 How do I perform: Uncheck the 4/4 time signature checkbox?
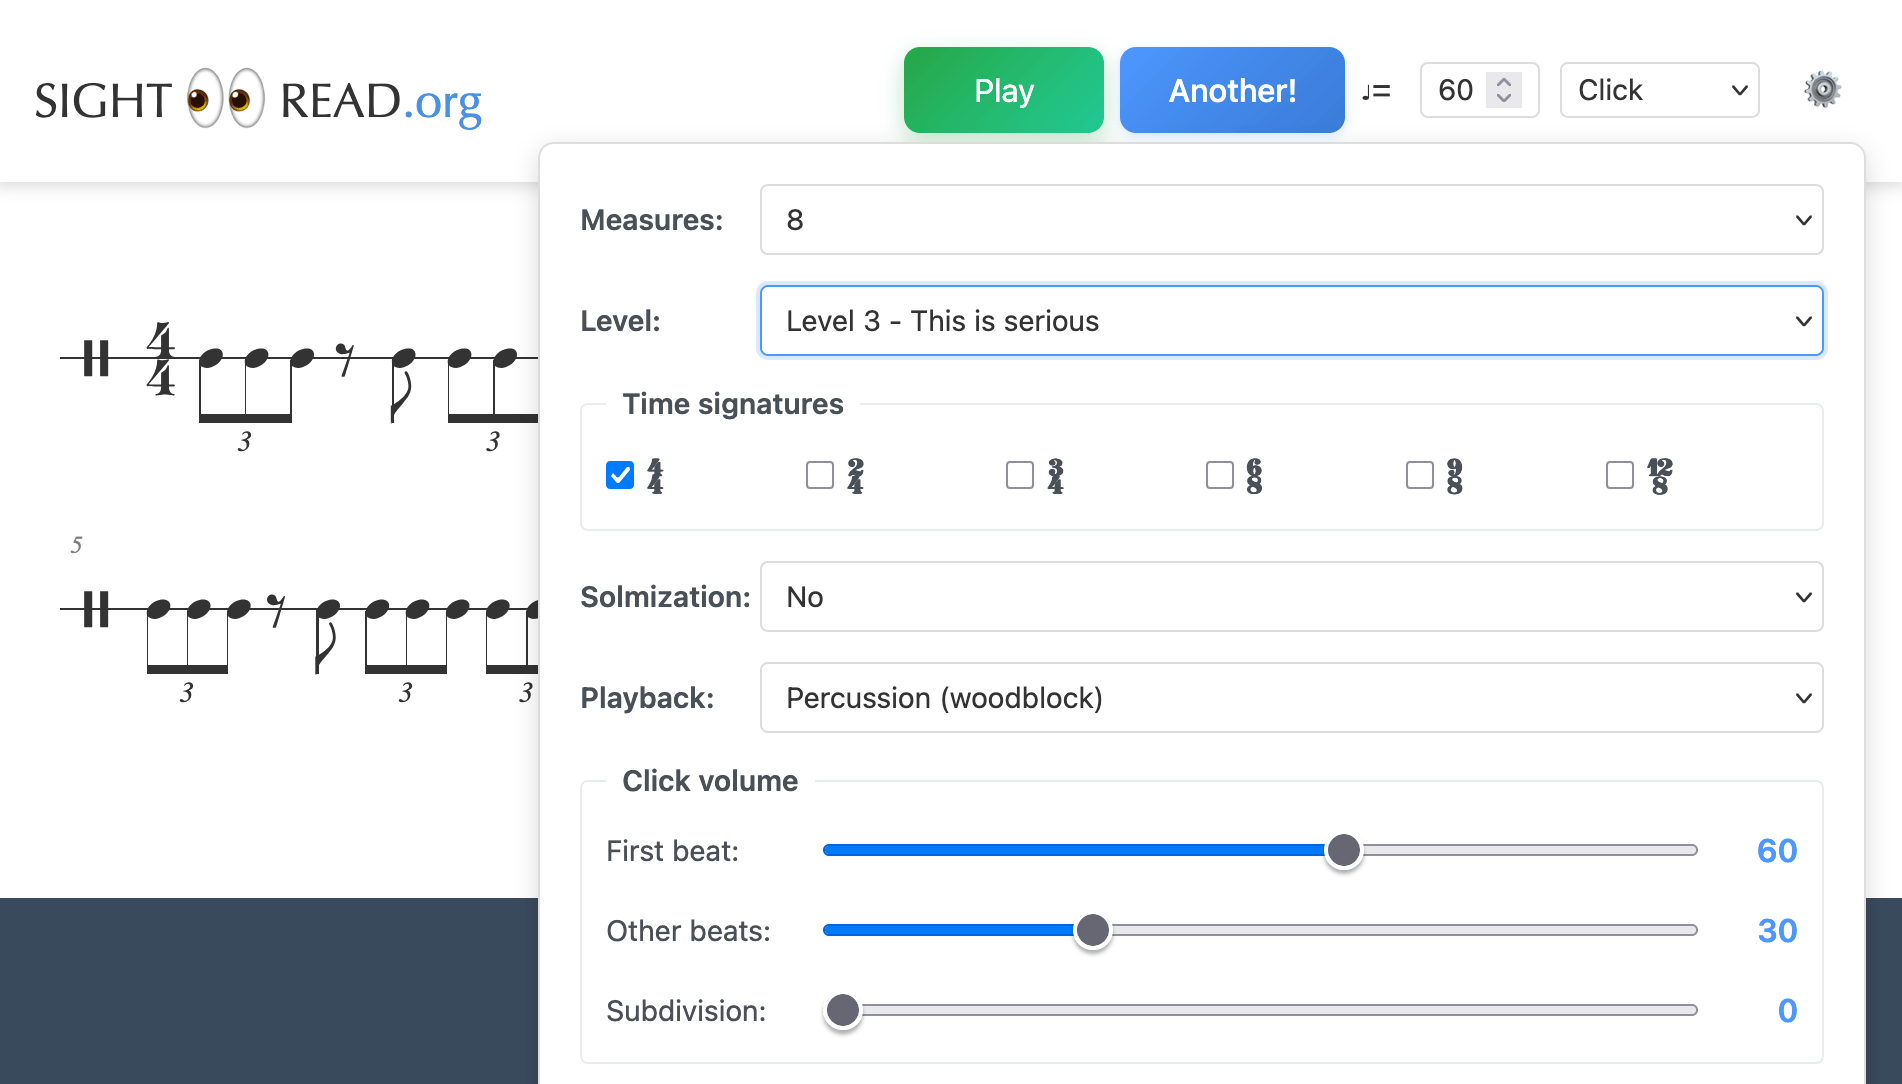tap(620, 475)
